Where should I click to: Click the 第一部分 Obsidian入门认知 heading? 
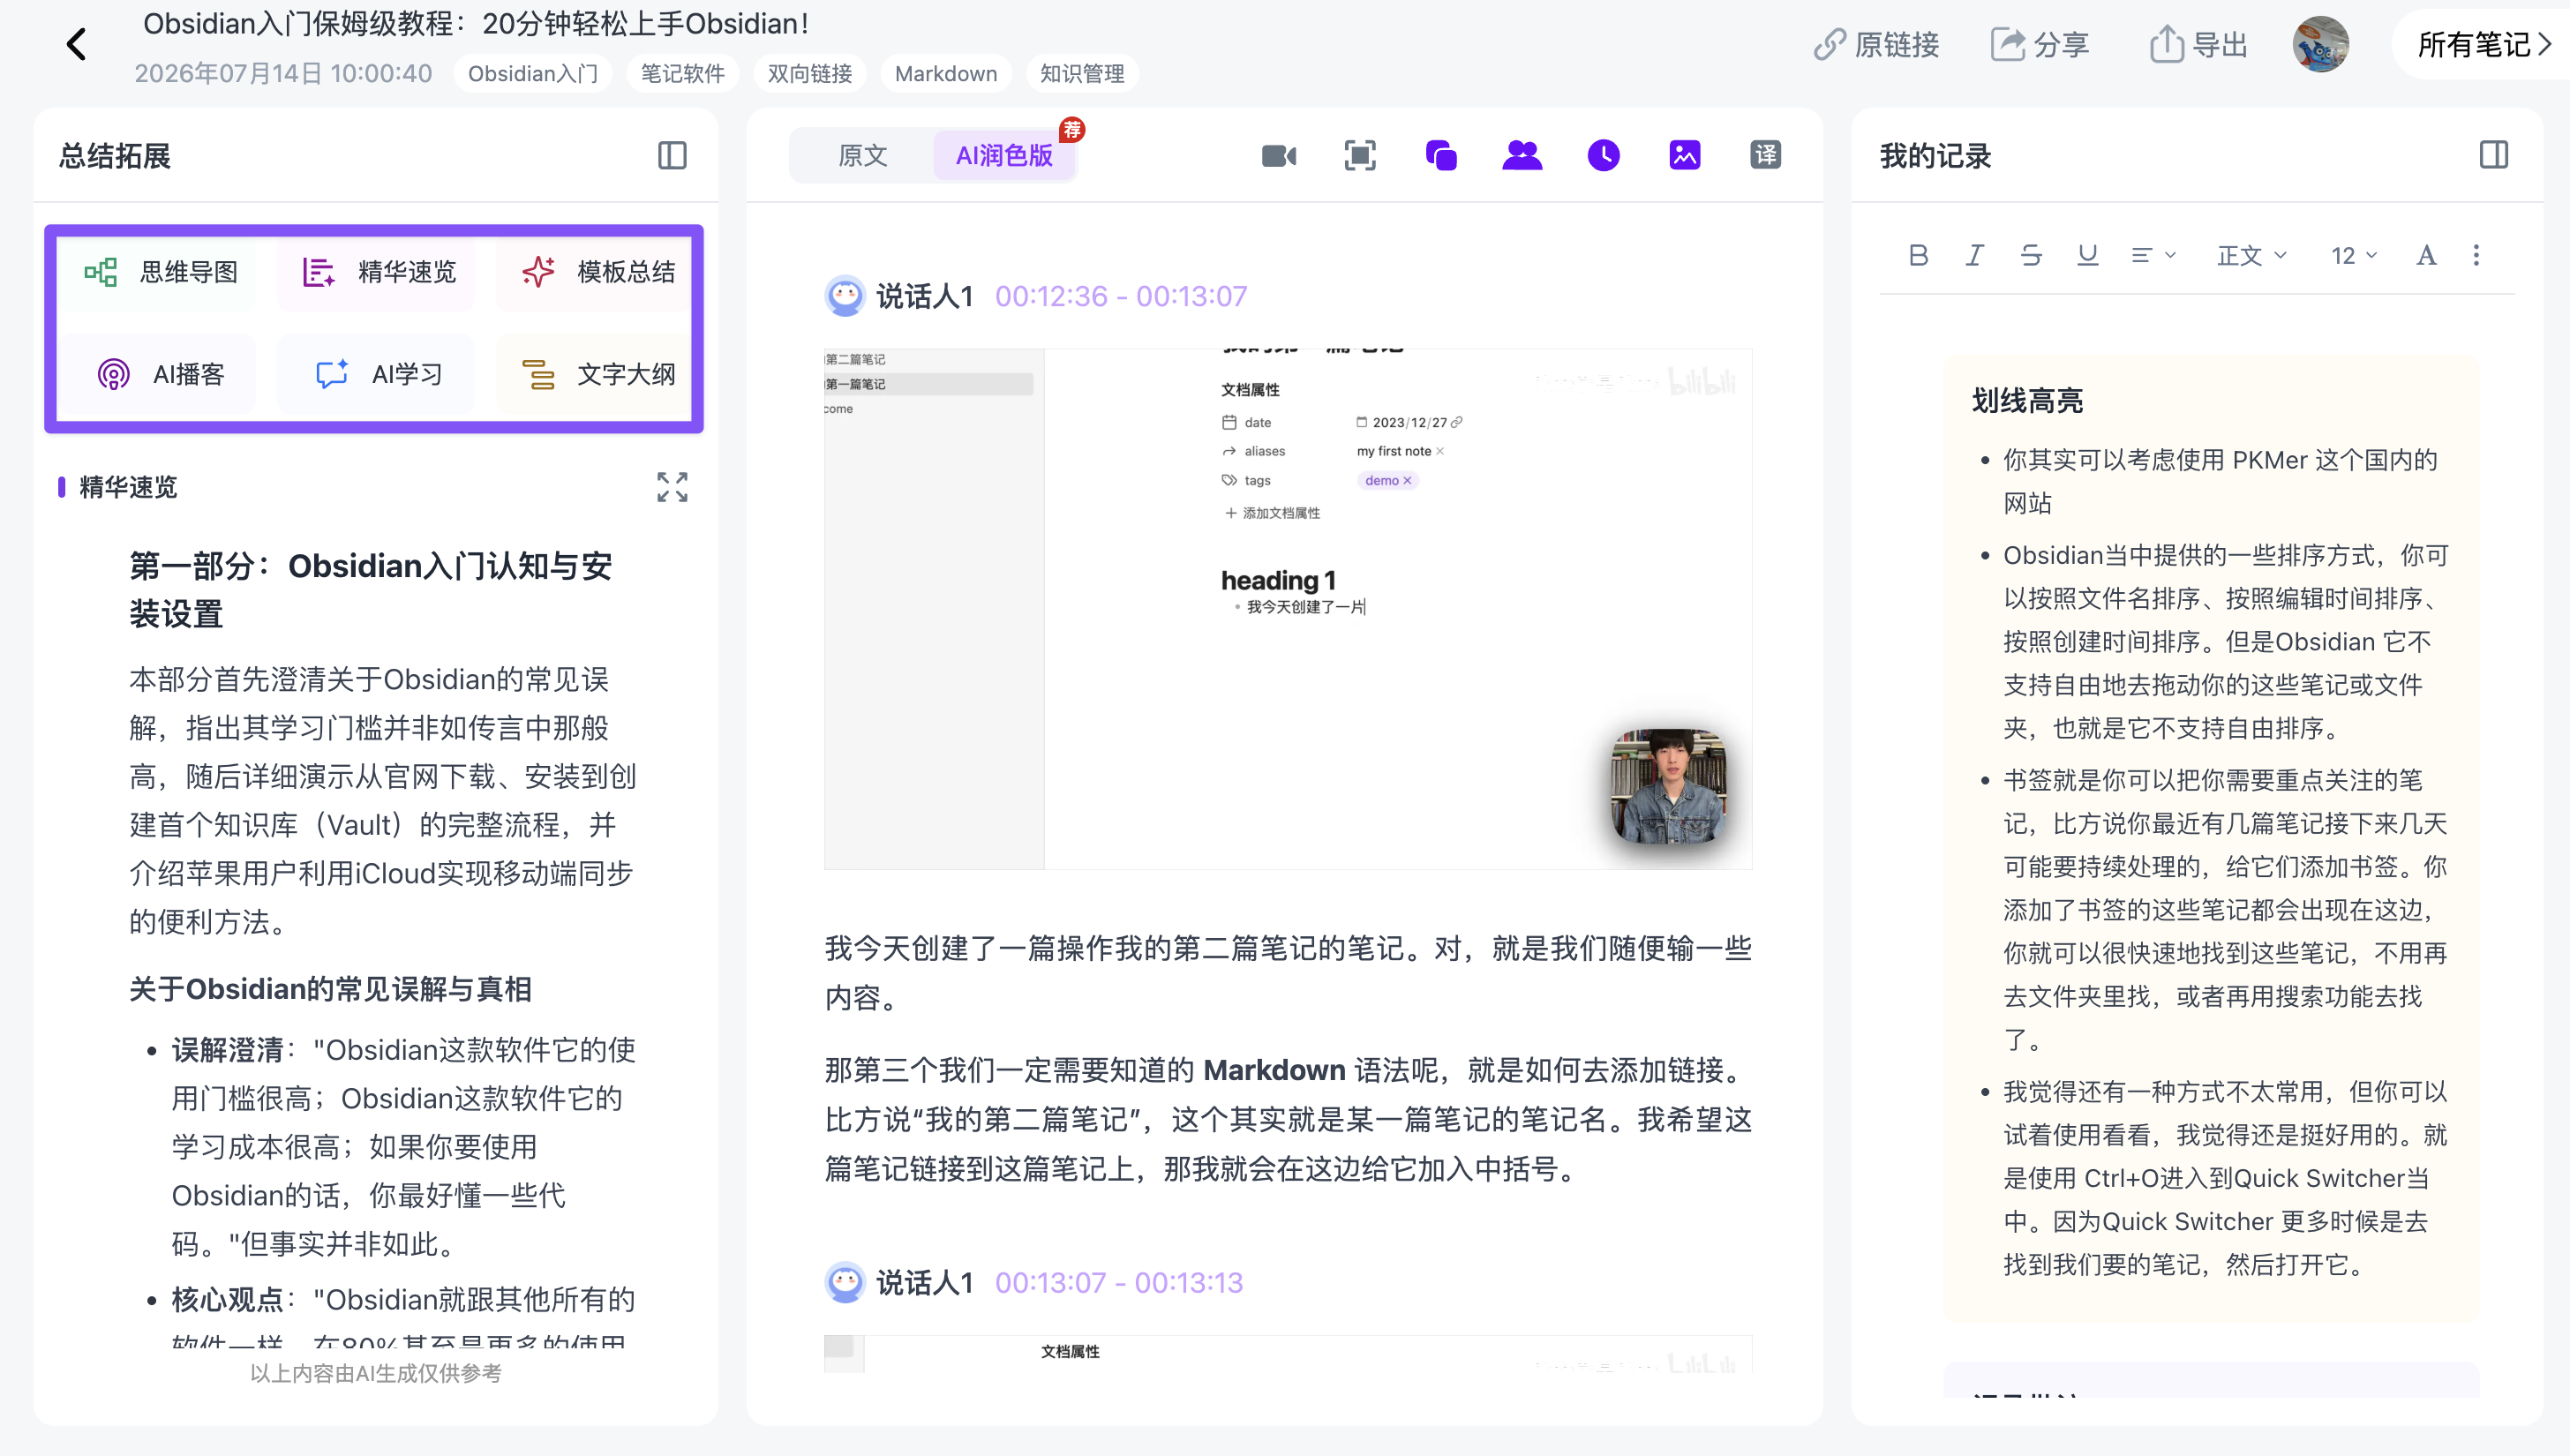[x=371, y=590]
